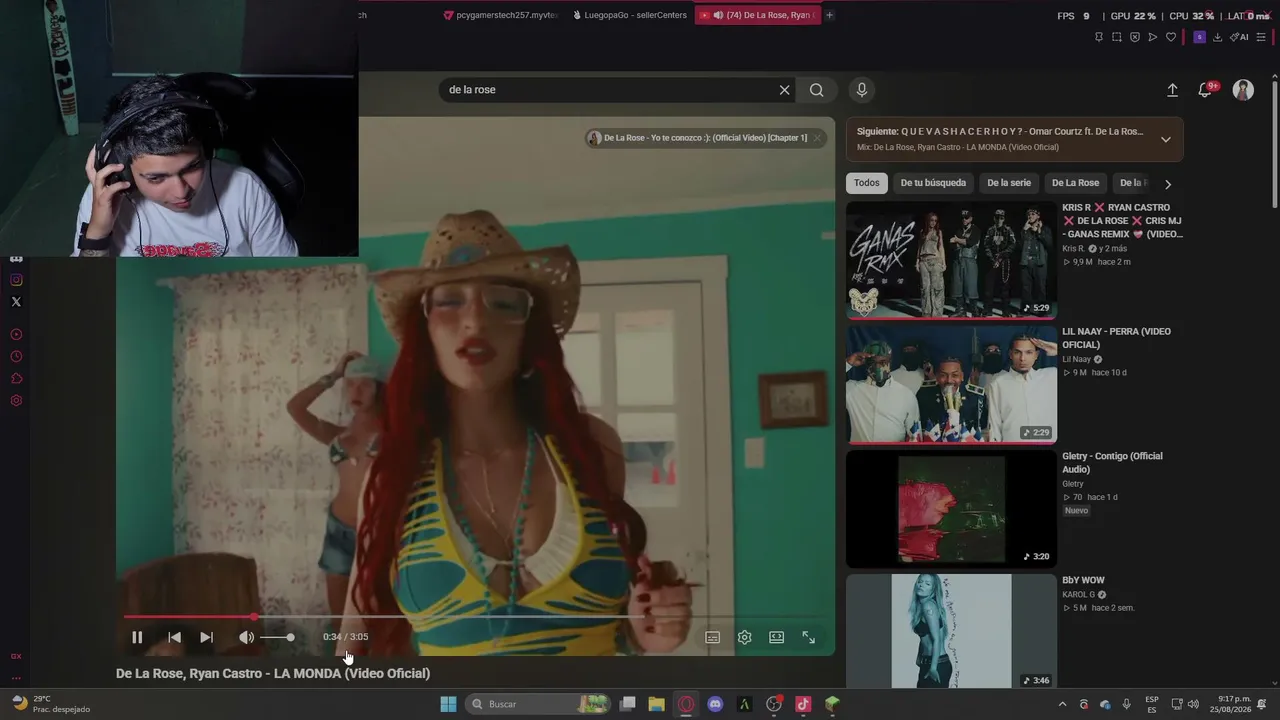Open YouTube notifications bell
The height and width of the screenshot is (720, 1280).
click(x=1206, y=90)
